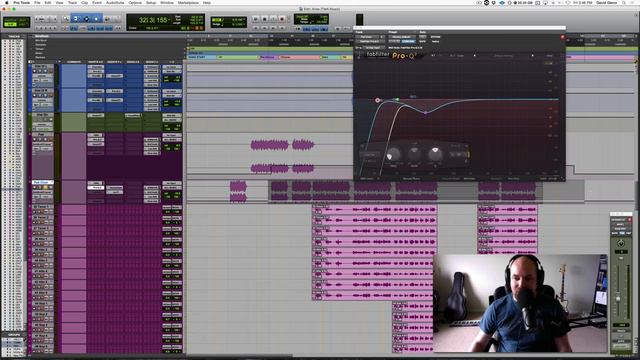Image resolution: width=640 pixels, height=360 pixels.
Task: Click first insert slot on top blue track
Action: 96,67
